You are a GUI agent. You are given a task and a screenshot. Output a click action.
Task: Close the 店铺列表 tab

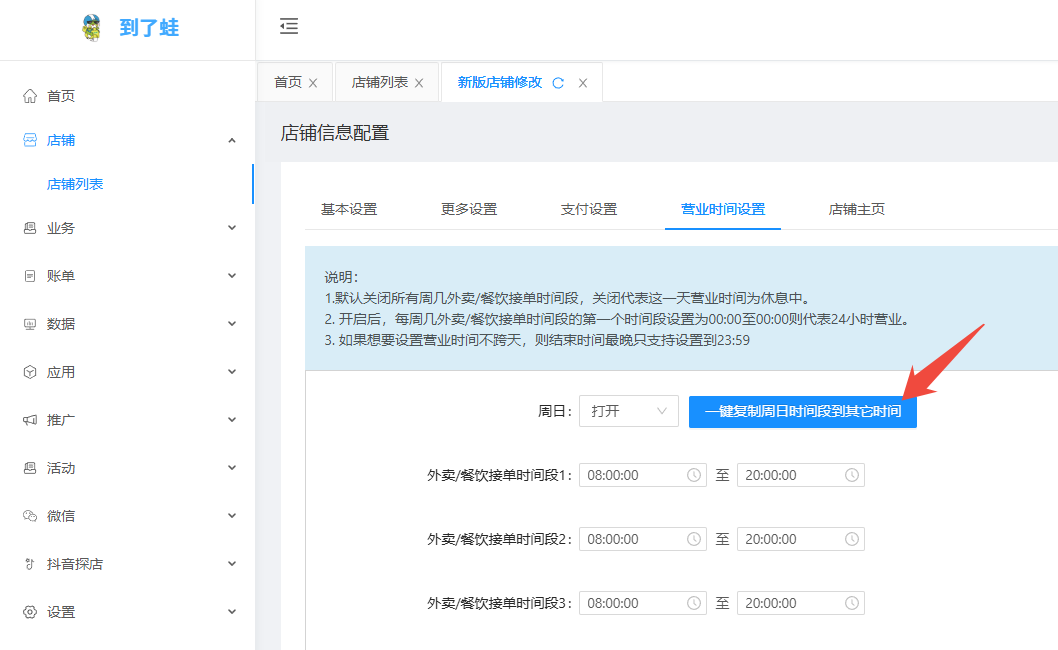[x=419, y=83]
